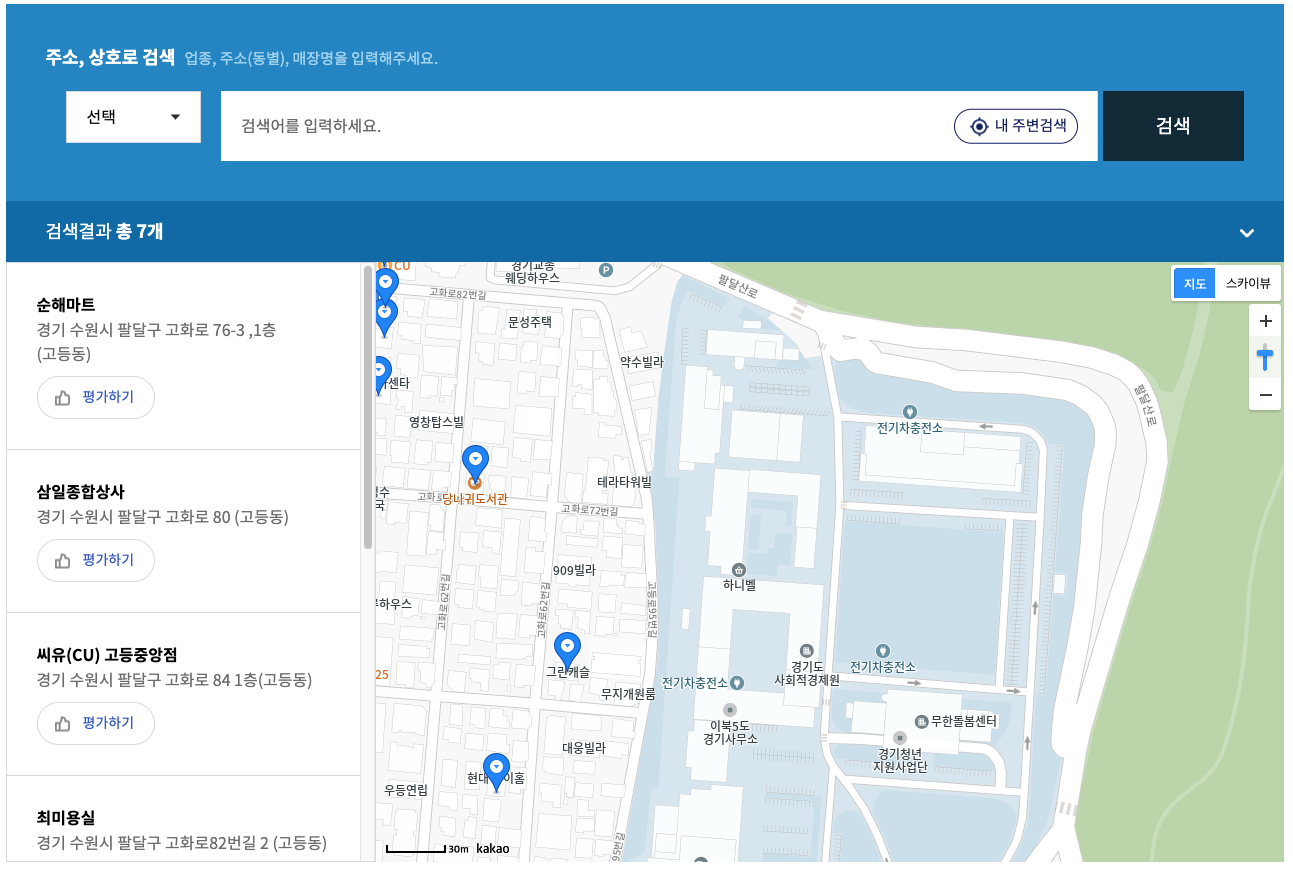
Task: Click the 이북5도 경기사무소 map icon
Action: [729, 710]
